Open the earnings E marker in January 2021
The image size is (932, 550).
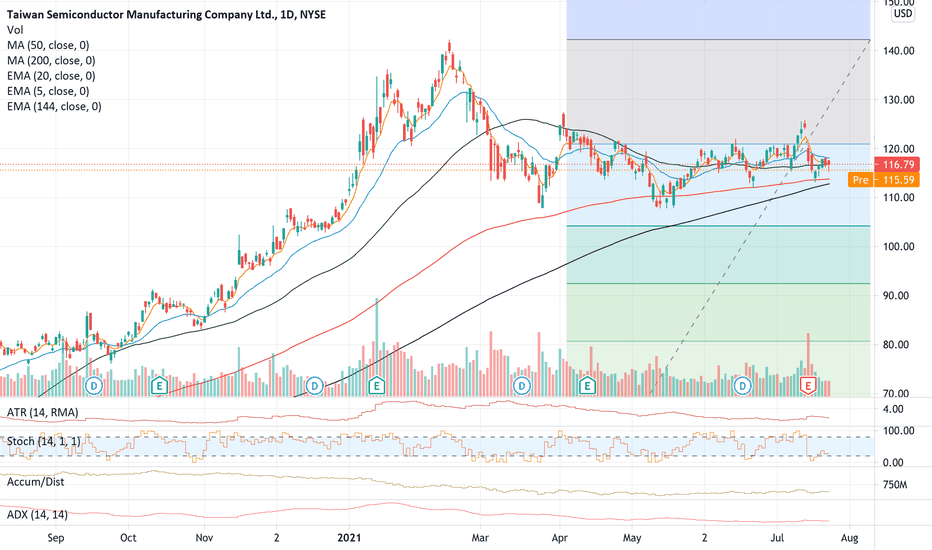(376, 386)
